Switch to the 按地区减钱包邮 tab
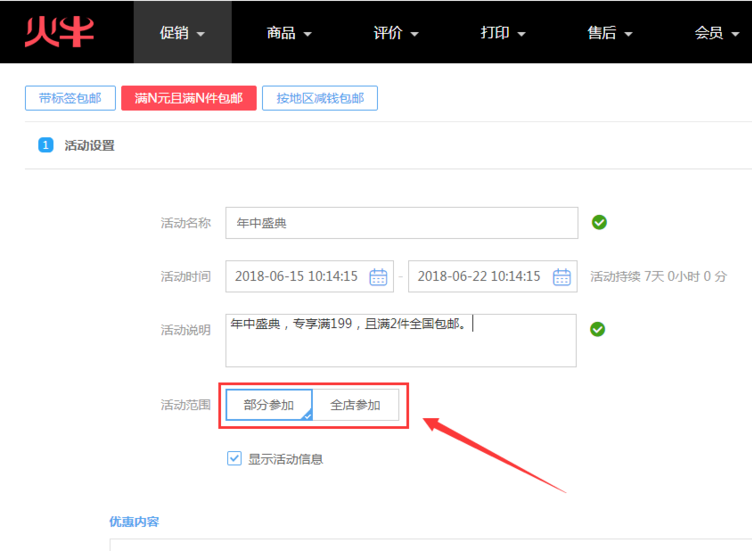The width and height of the screenshot is (752, 551). point(320,98)
